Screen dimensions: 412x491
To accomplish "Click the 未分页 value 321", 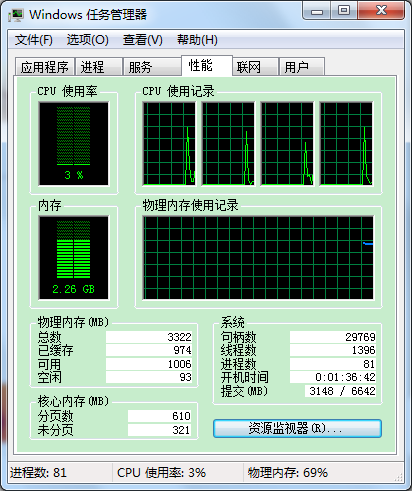I will [159, 430].
